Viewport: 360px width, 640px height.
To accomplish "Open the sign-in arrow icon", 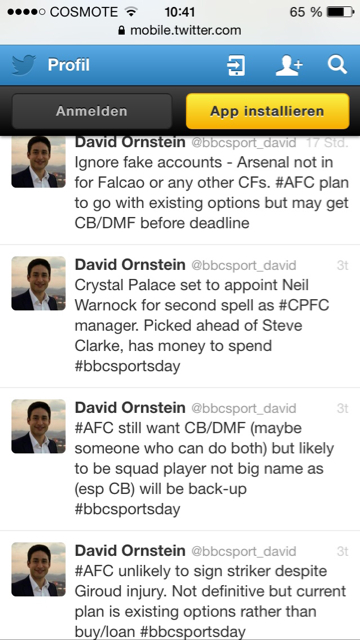I will [x=236, y=65].
